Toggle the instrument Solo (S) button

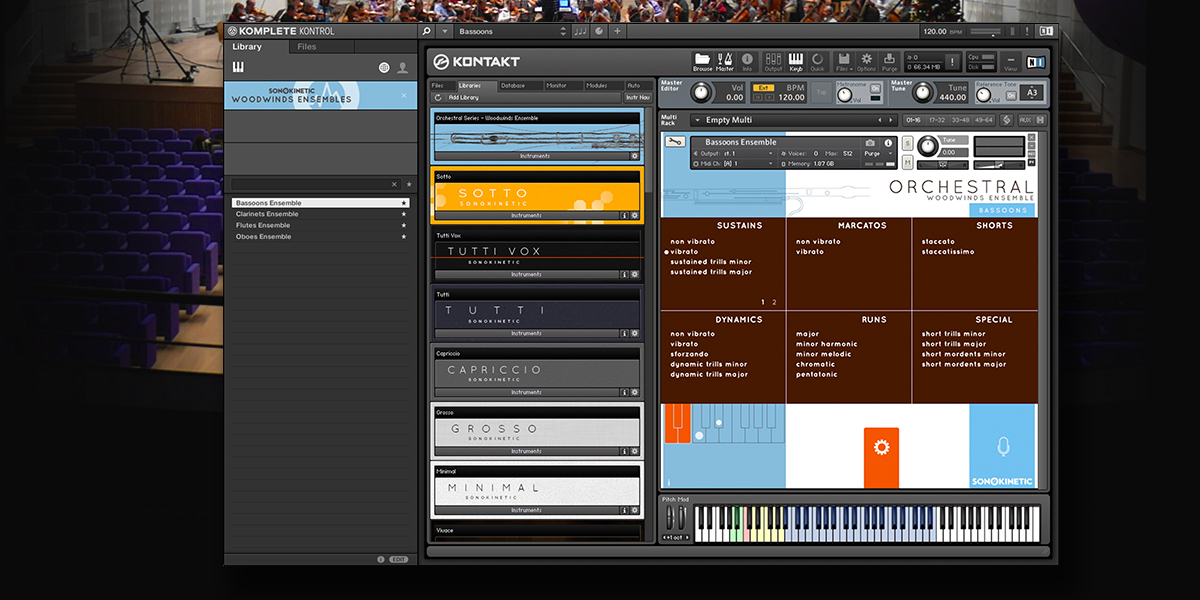point(907,143)
